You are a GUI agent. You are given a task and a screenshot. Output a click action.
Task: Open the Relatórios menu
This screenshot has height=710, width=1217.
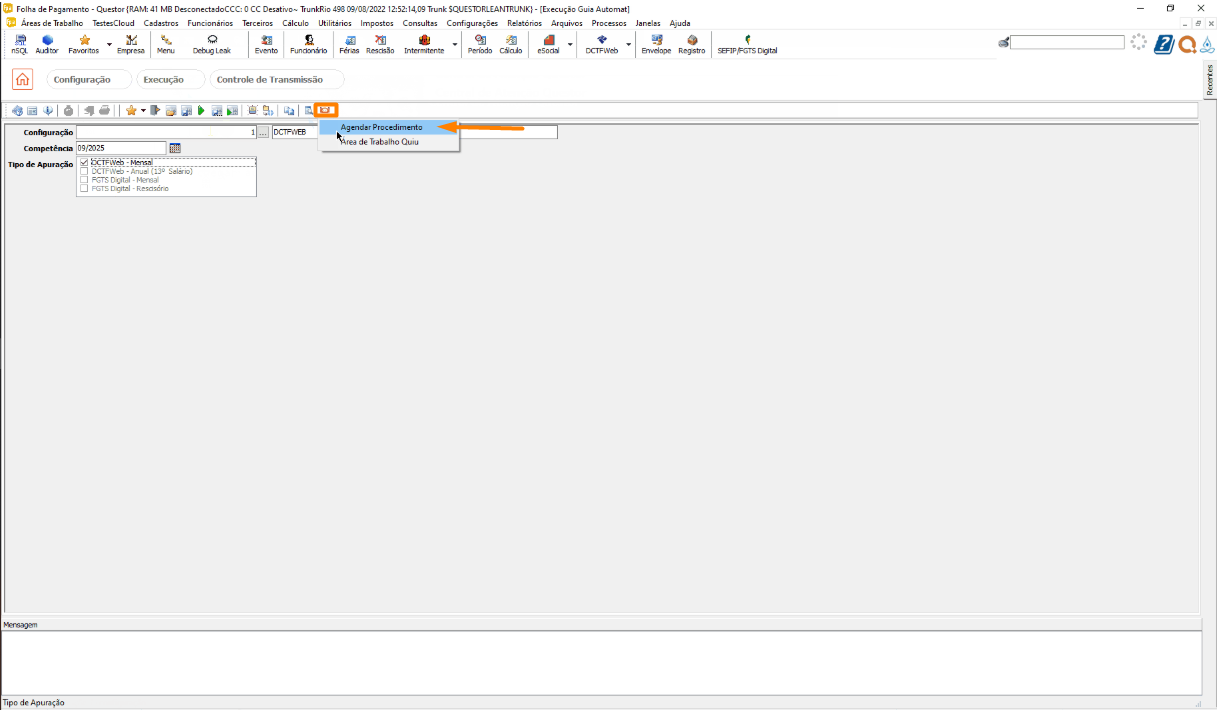click(524, 23)
